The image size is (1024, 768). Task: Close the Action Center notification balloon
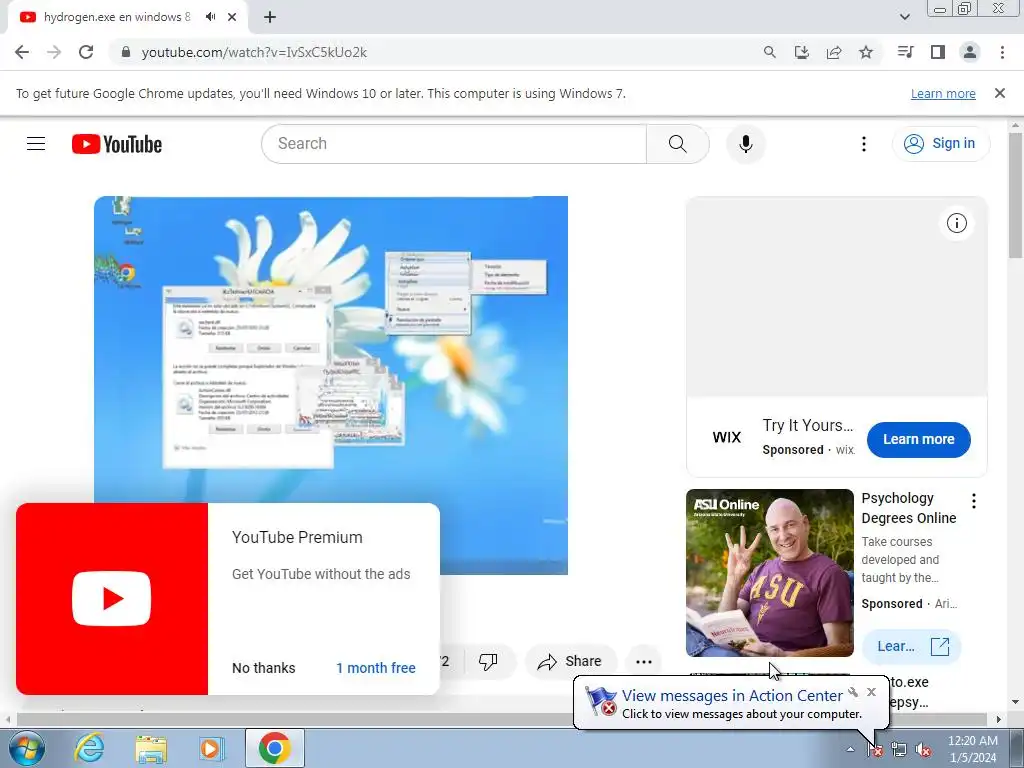tap(871, 692)
